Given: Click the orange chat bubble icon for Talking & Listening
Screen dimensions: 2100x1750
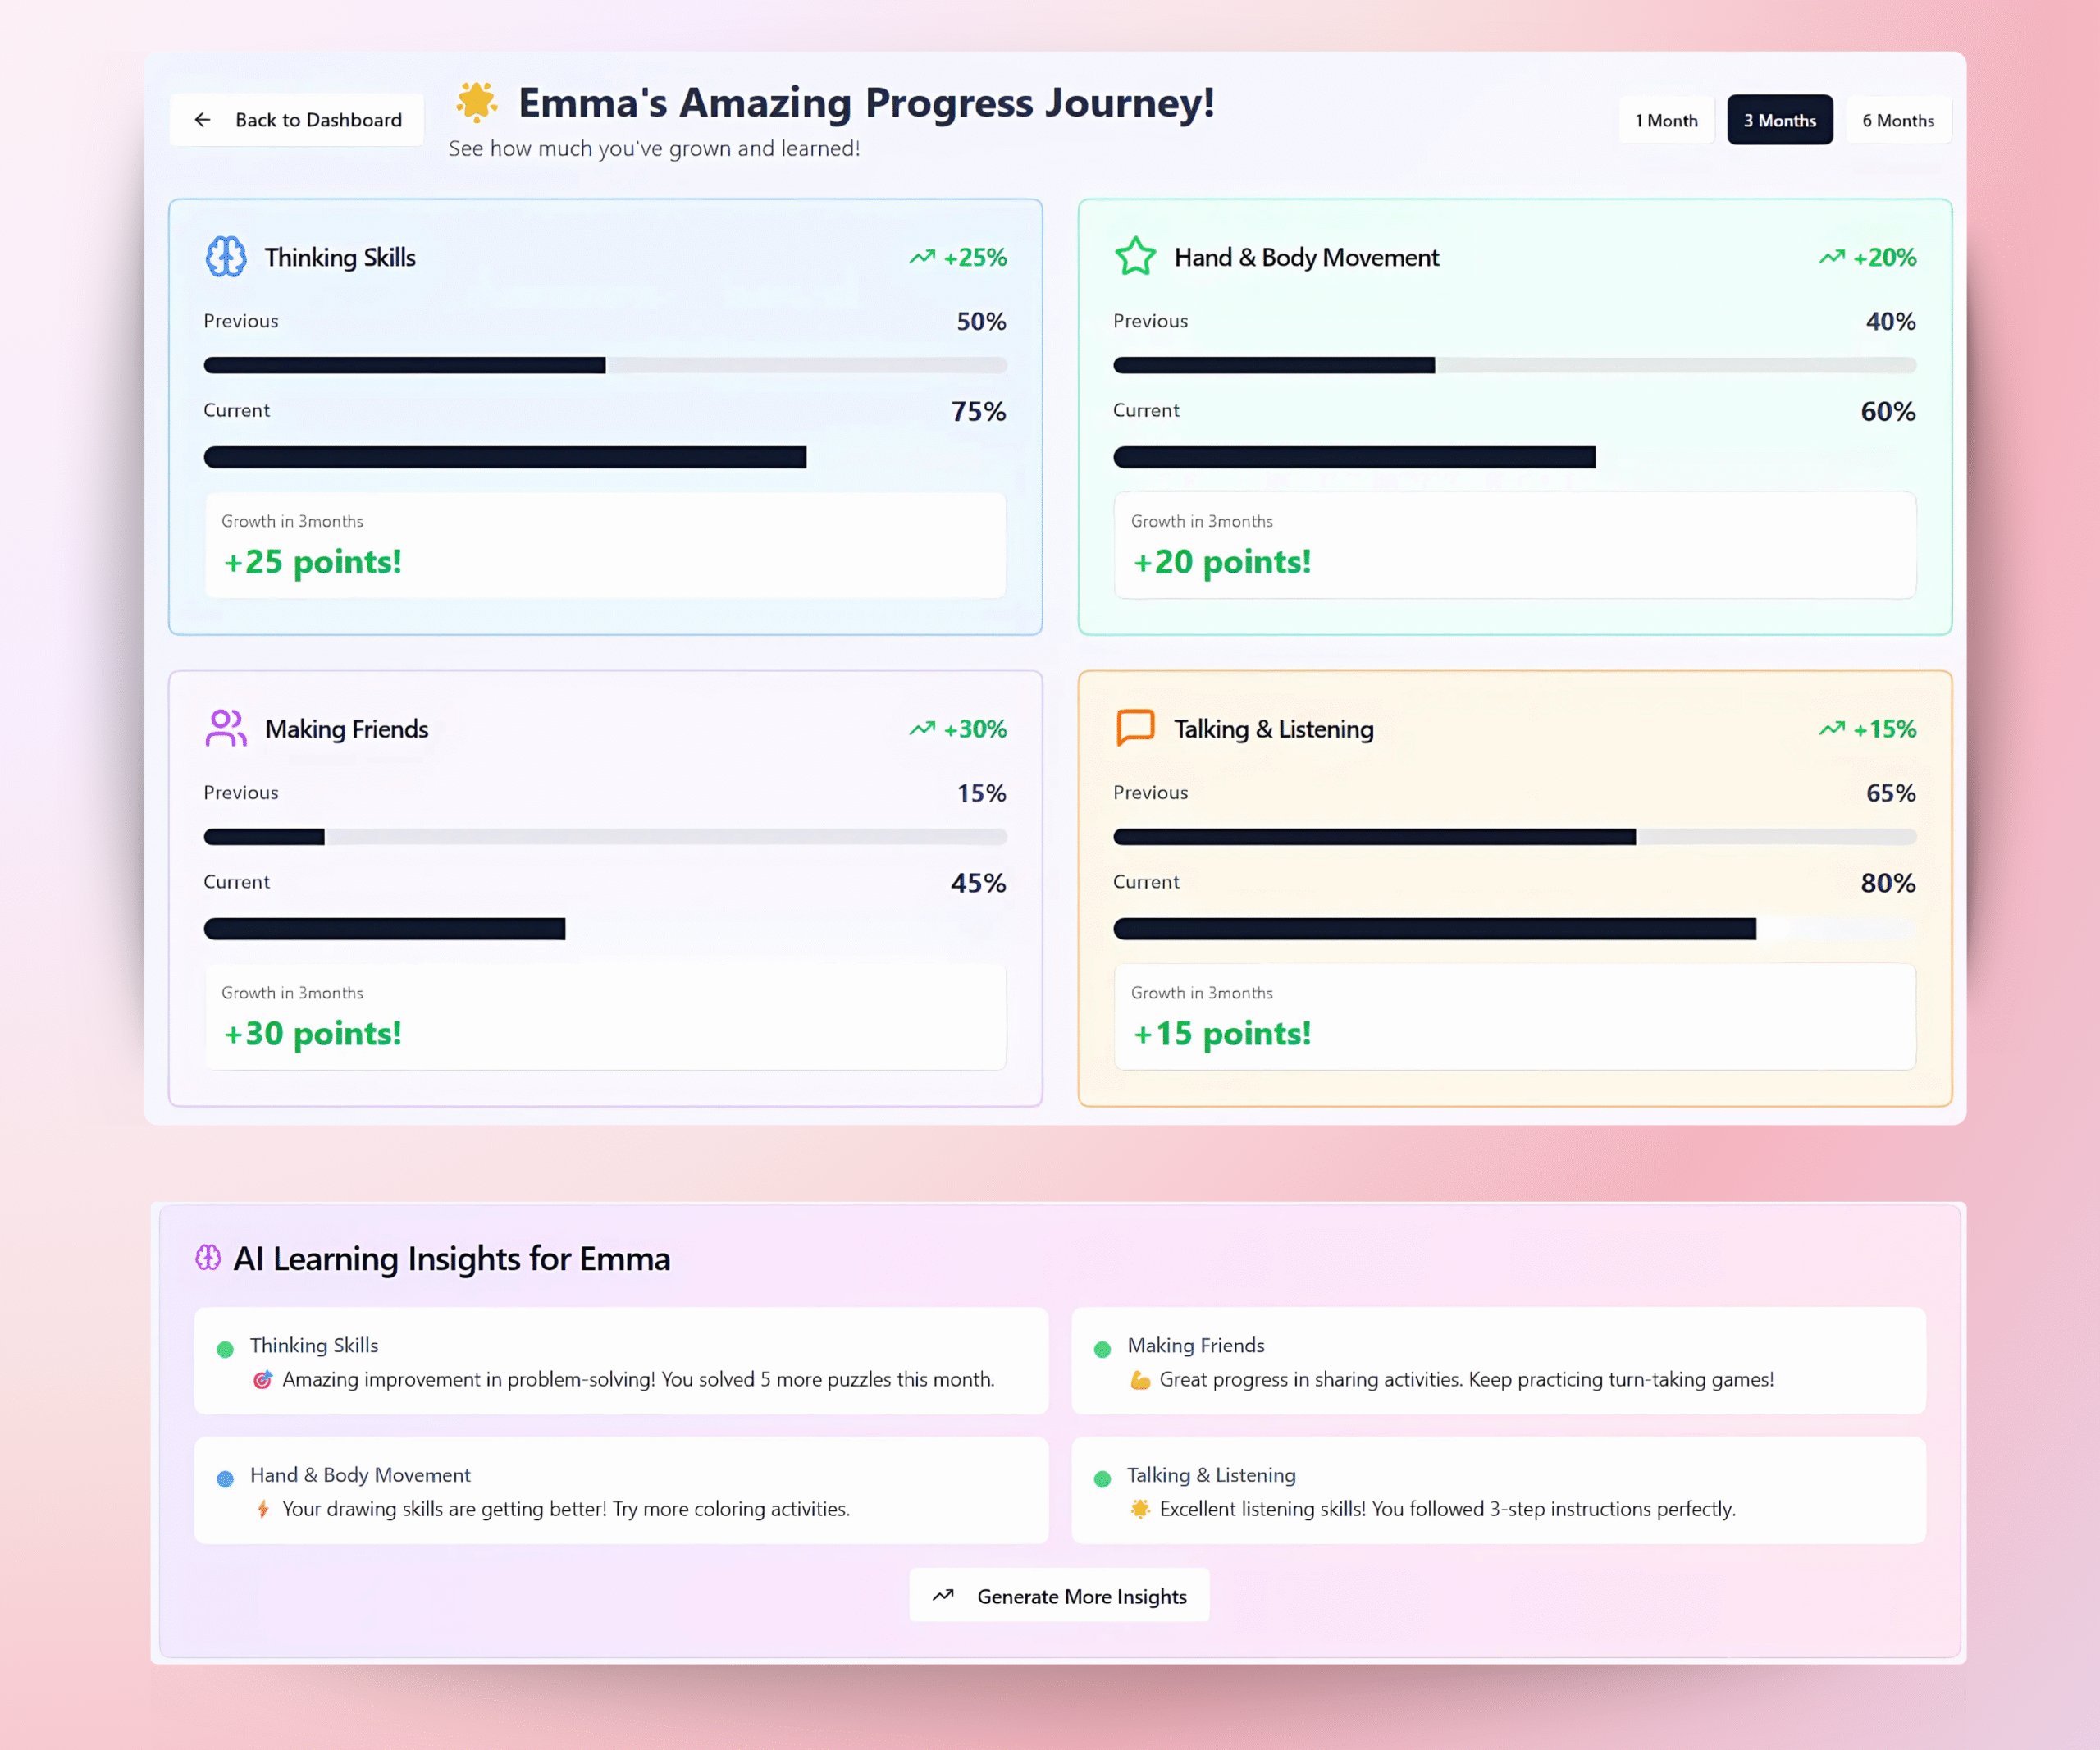Looking at the screenshot, I should pyautogui.click(x=1135, y=728).
